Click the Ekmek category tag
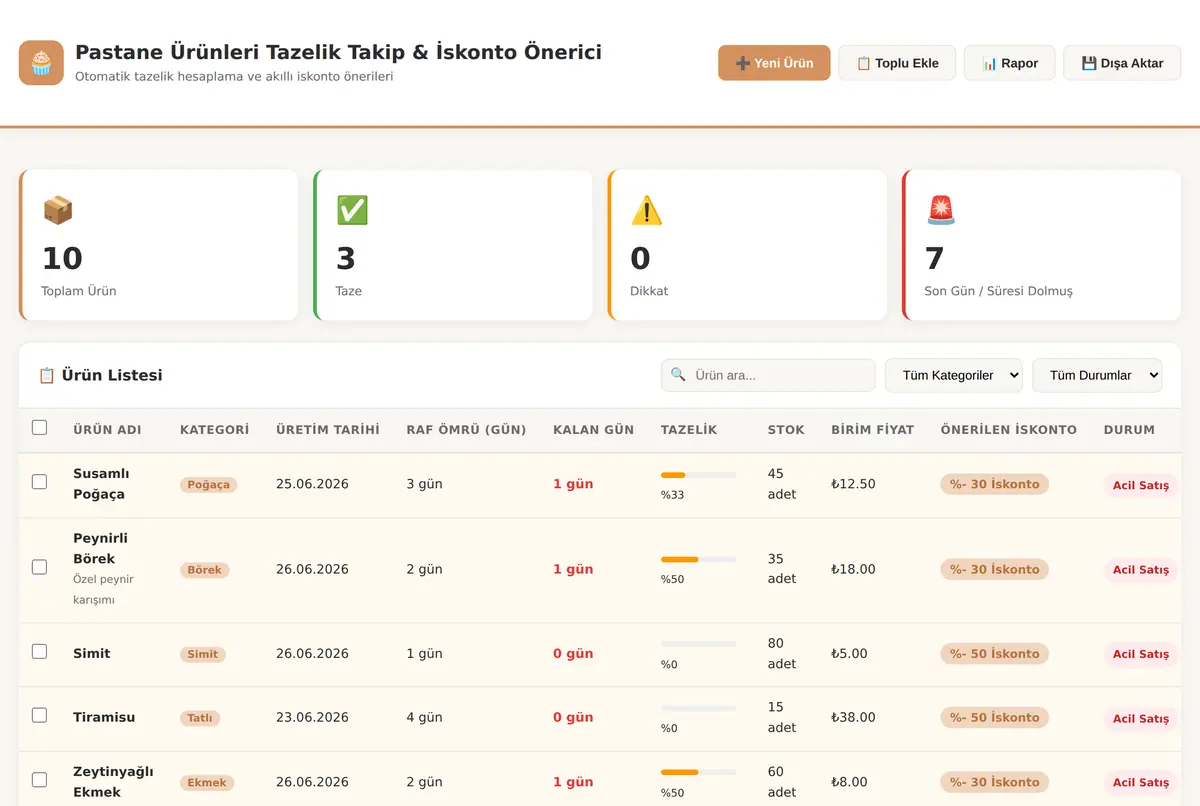 click(x=207, y=783)
